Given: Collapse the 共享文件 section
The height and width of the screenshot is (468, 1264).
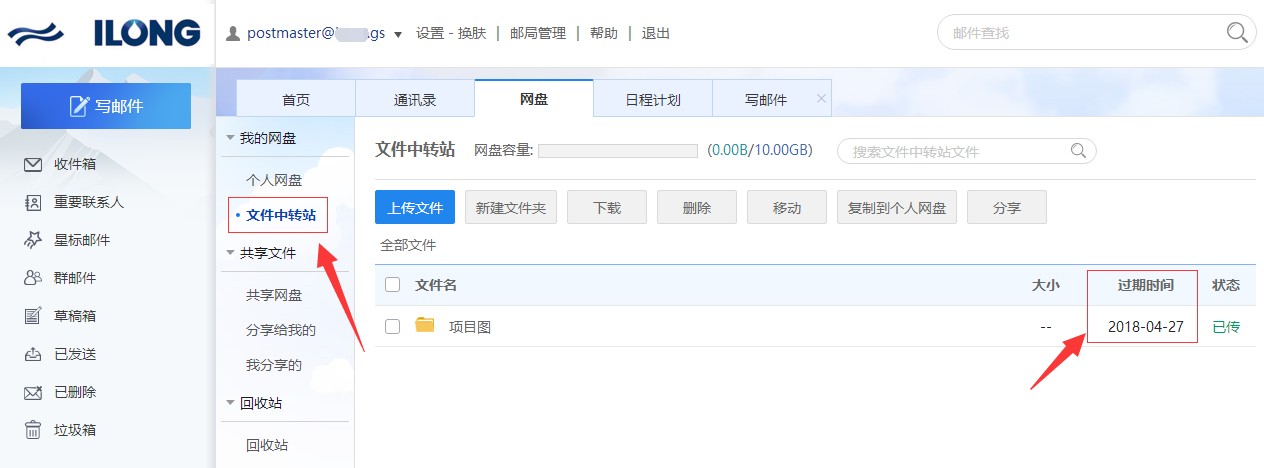Looking at the screenshot, I should pyautogui.click(x=231, y=254).
